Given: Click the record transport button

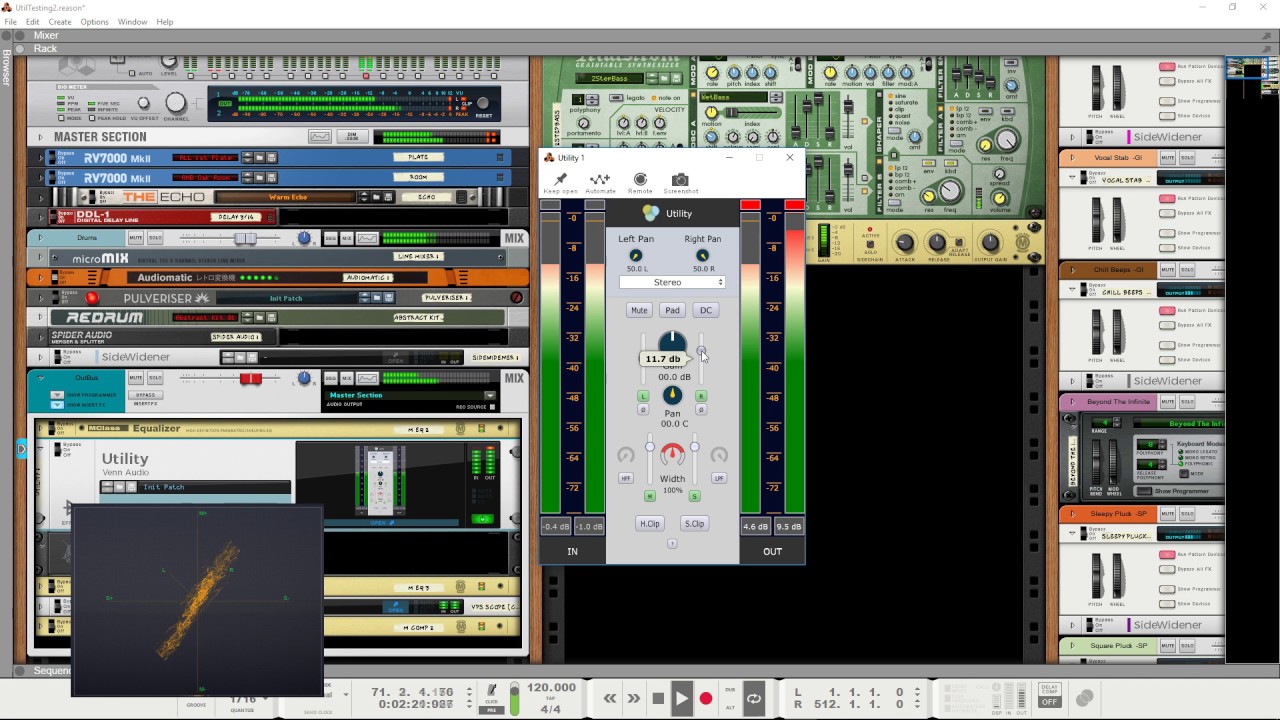Looking at the screenshot, I should coord(706,698).
